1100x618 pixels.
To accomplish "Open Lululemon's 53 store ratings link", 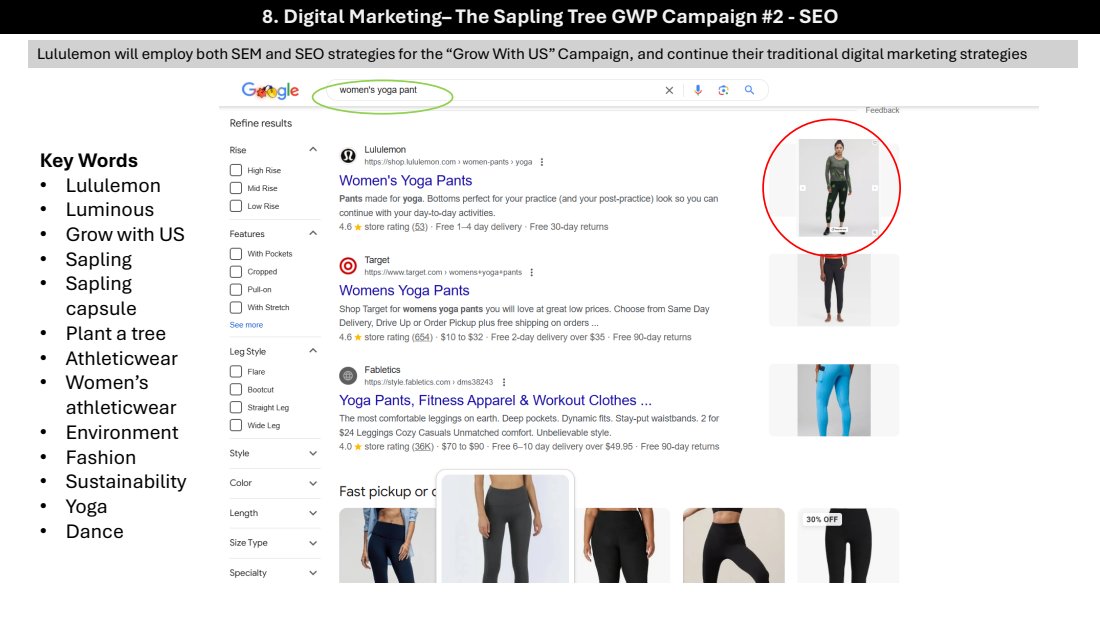I will (x=420, y=227).
